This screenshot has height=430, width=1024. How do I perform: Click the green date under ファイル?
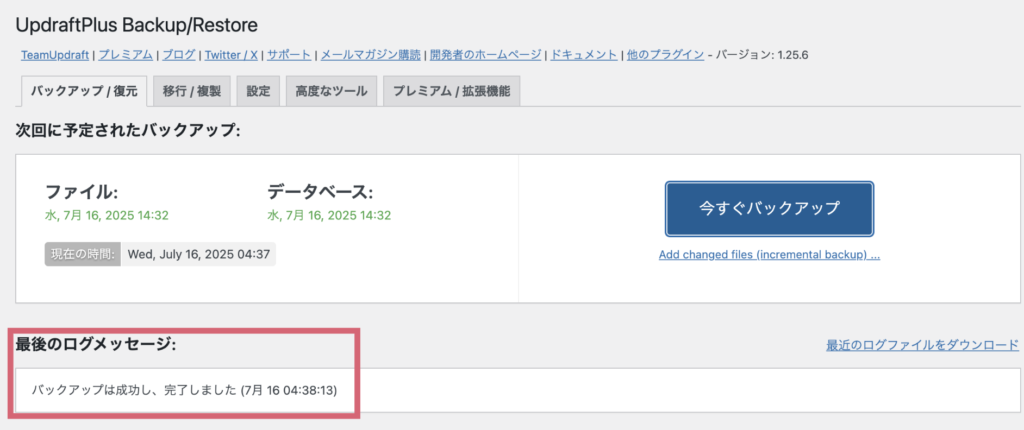pos(107,216)
